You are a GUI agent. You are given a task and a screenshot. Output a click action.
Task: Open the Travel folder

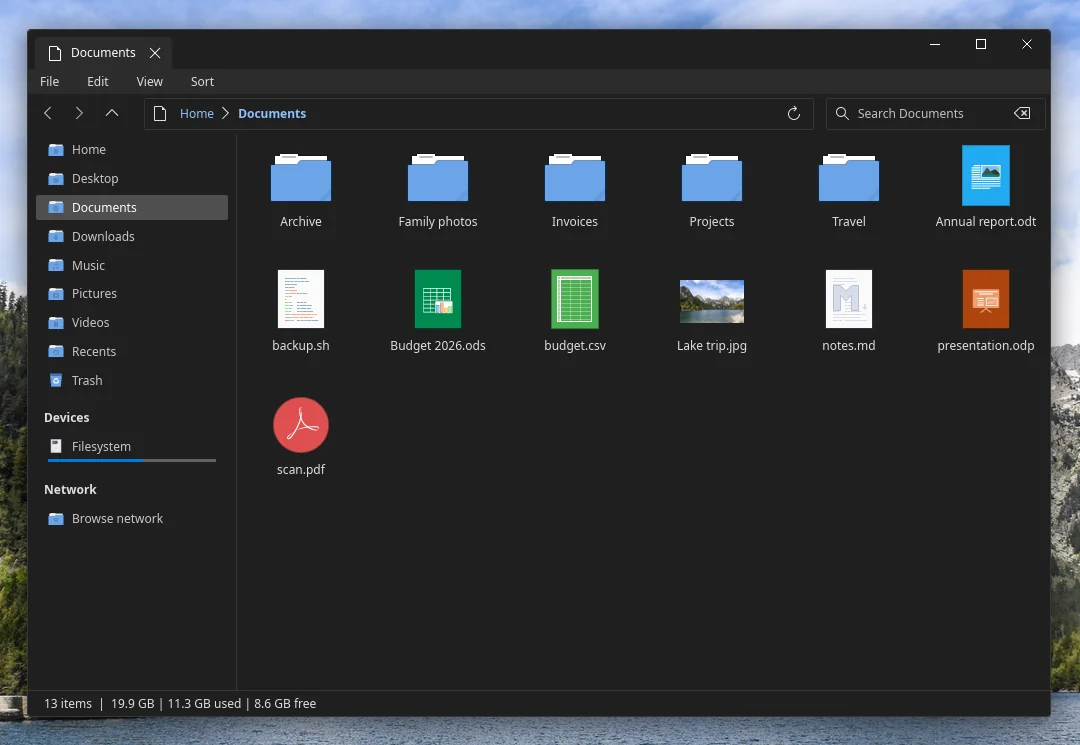849,178
